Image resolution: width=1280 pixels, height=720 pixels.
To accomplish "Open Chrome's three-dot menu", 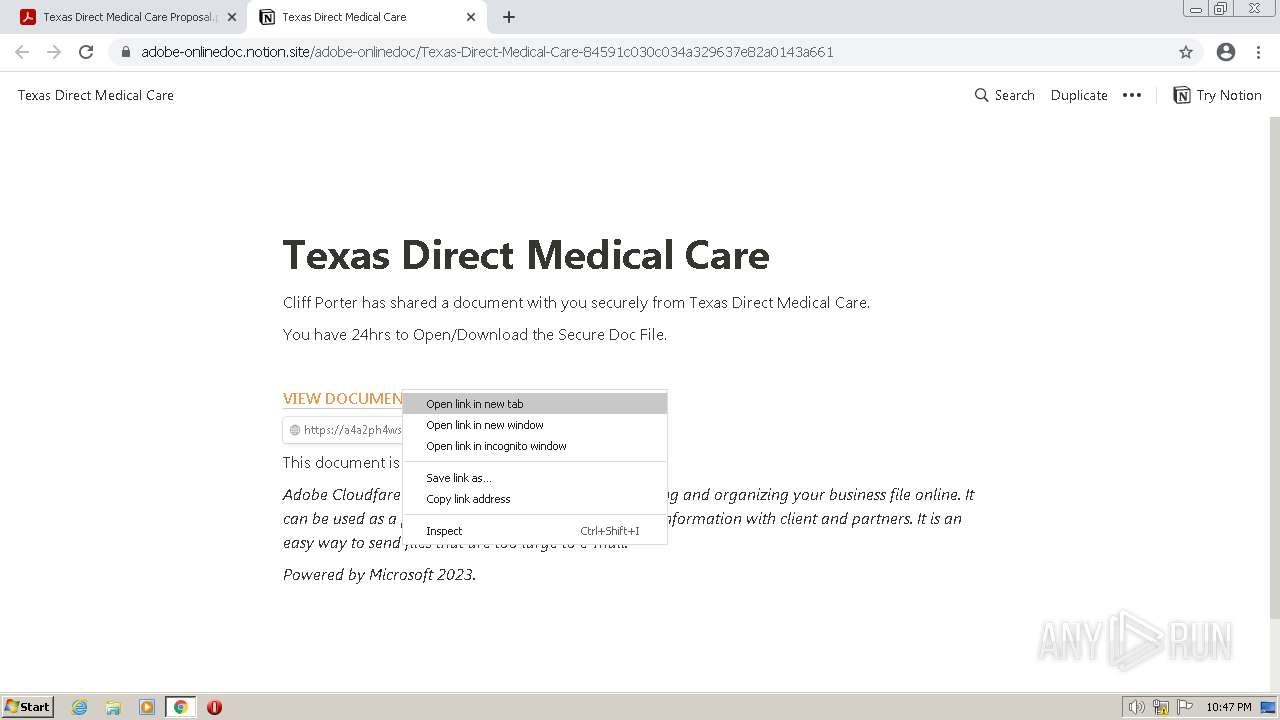I will 1258,52.
